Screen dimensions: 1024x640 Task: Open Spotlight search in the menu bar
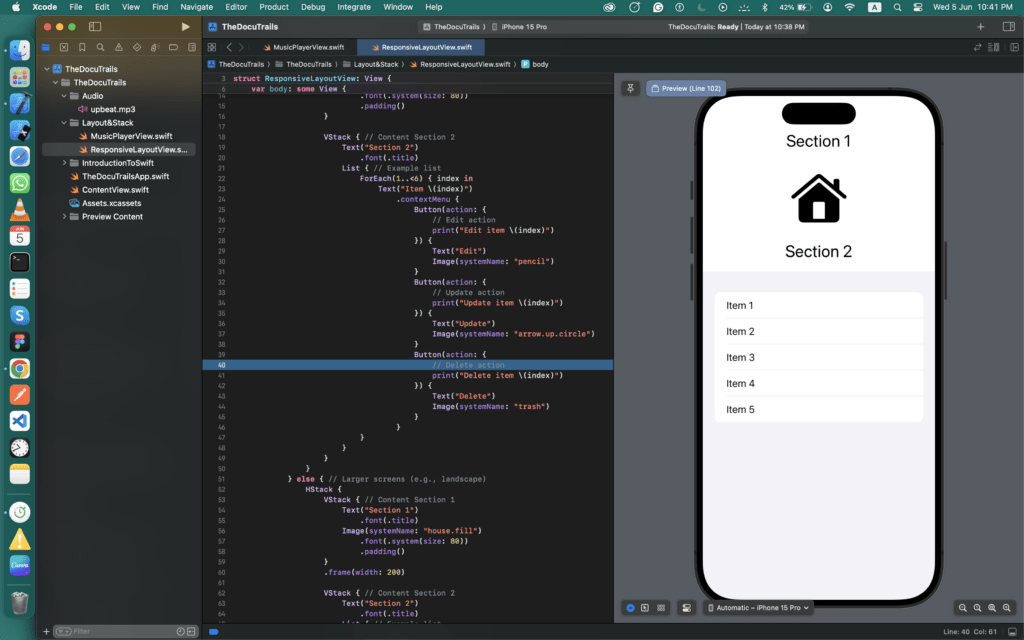coord(897,7)
